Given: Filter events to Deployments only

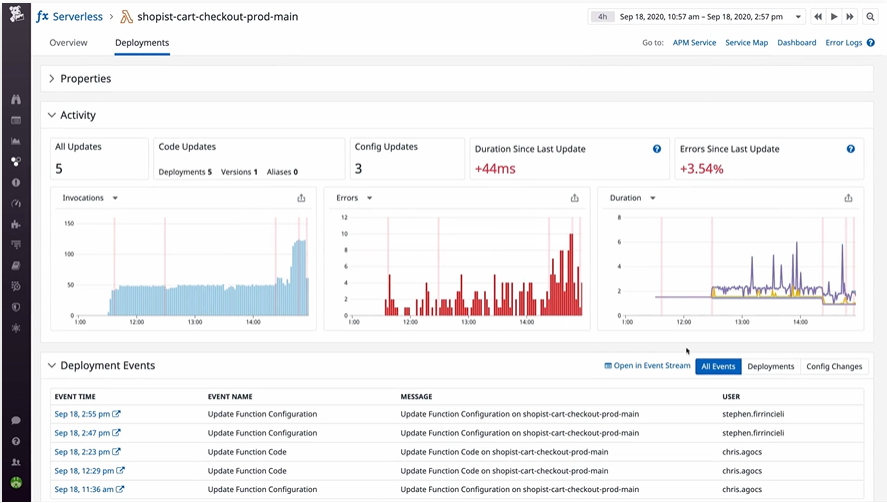Looking at the screenshot, I should coord(770,367).
